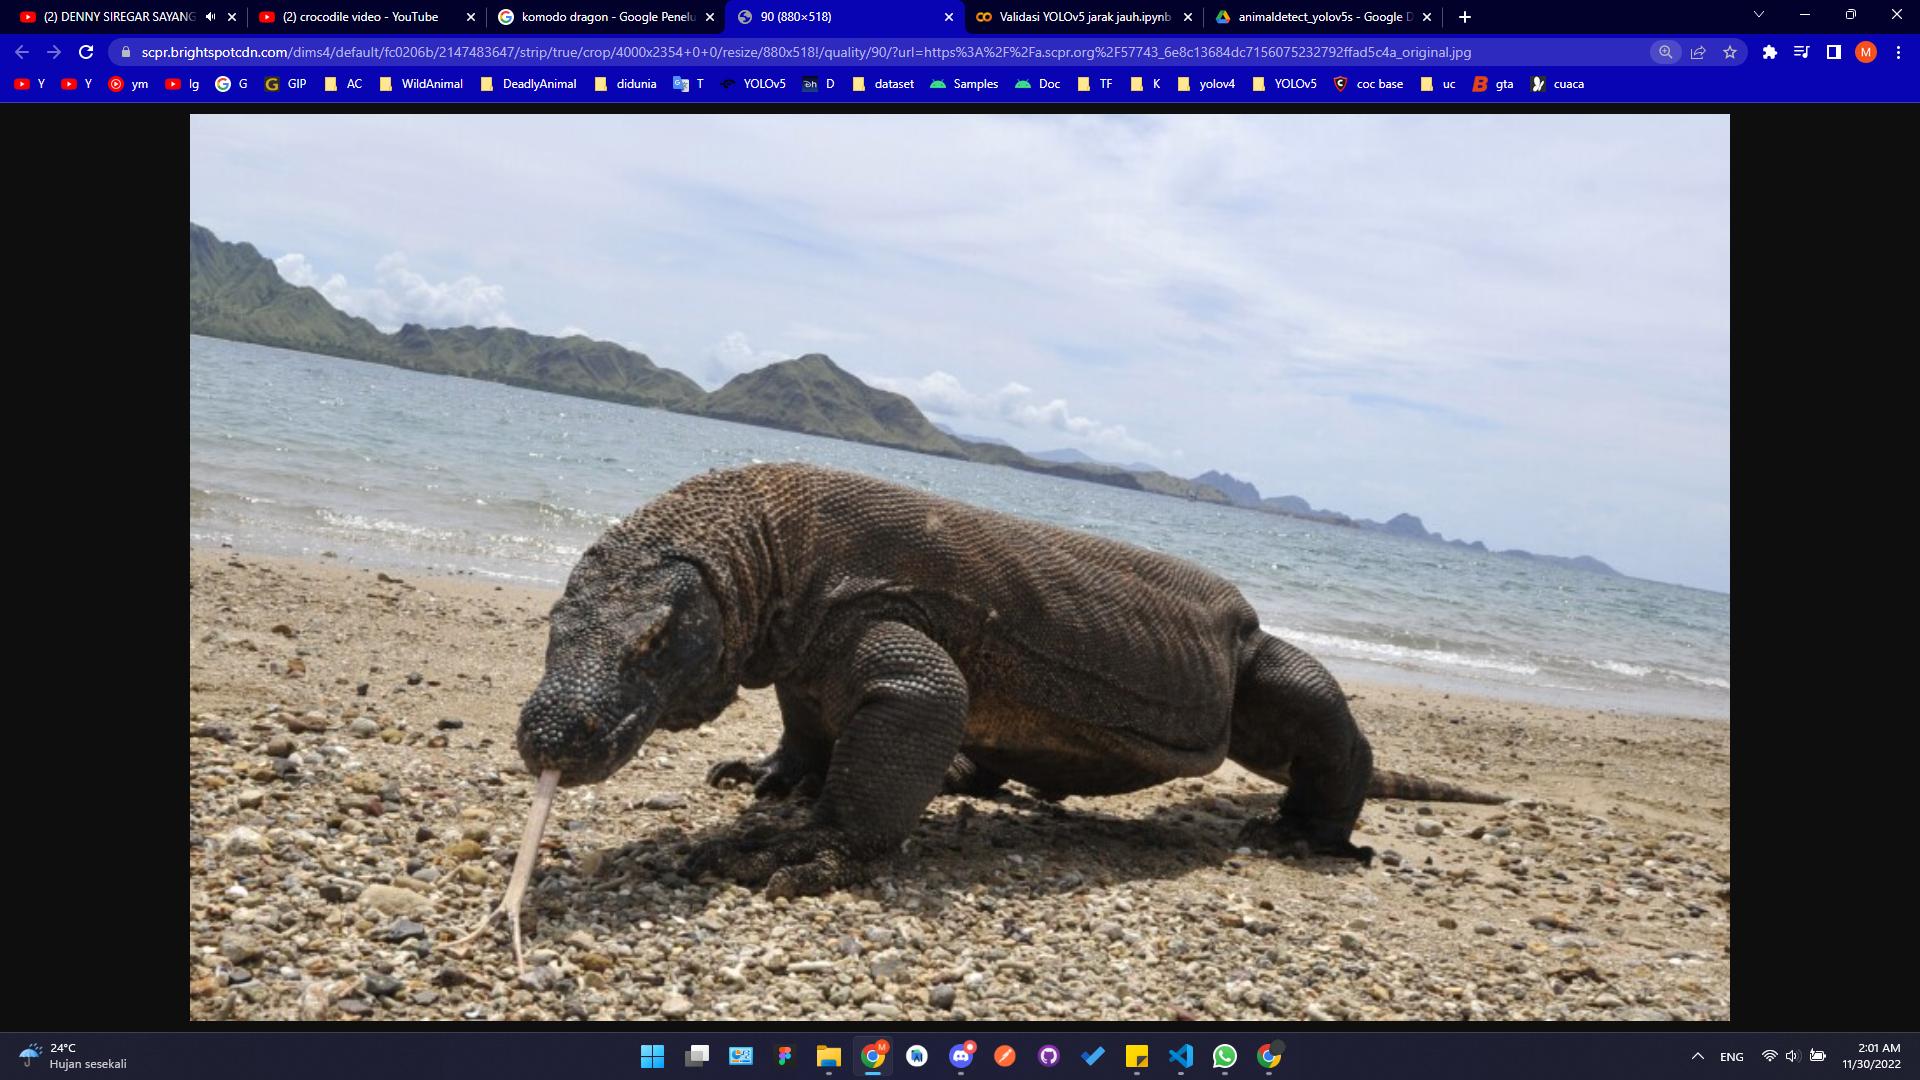Screen dimensions: 1920x1080
Task: Open the Ig YouTube bookmark
Action: (182, 84)
